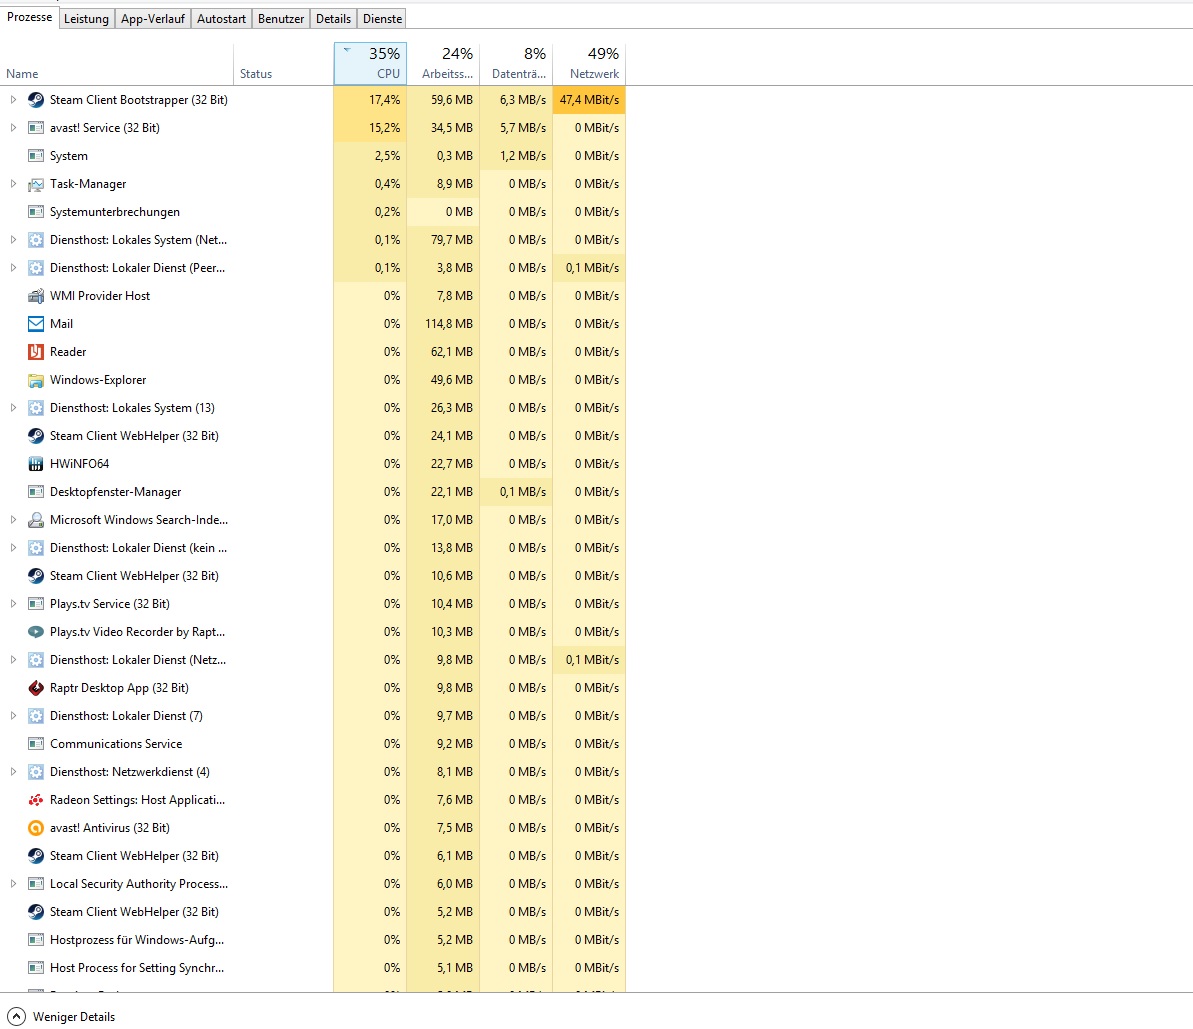The width and height of the screenshot is (1193, 1029).
Task: Switch to the Autostart tab
Action: click(221, 18)
